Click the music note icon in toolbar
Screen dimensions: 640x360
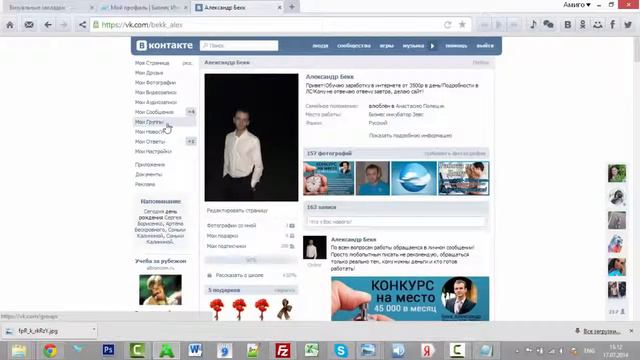point(533,24)
